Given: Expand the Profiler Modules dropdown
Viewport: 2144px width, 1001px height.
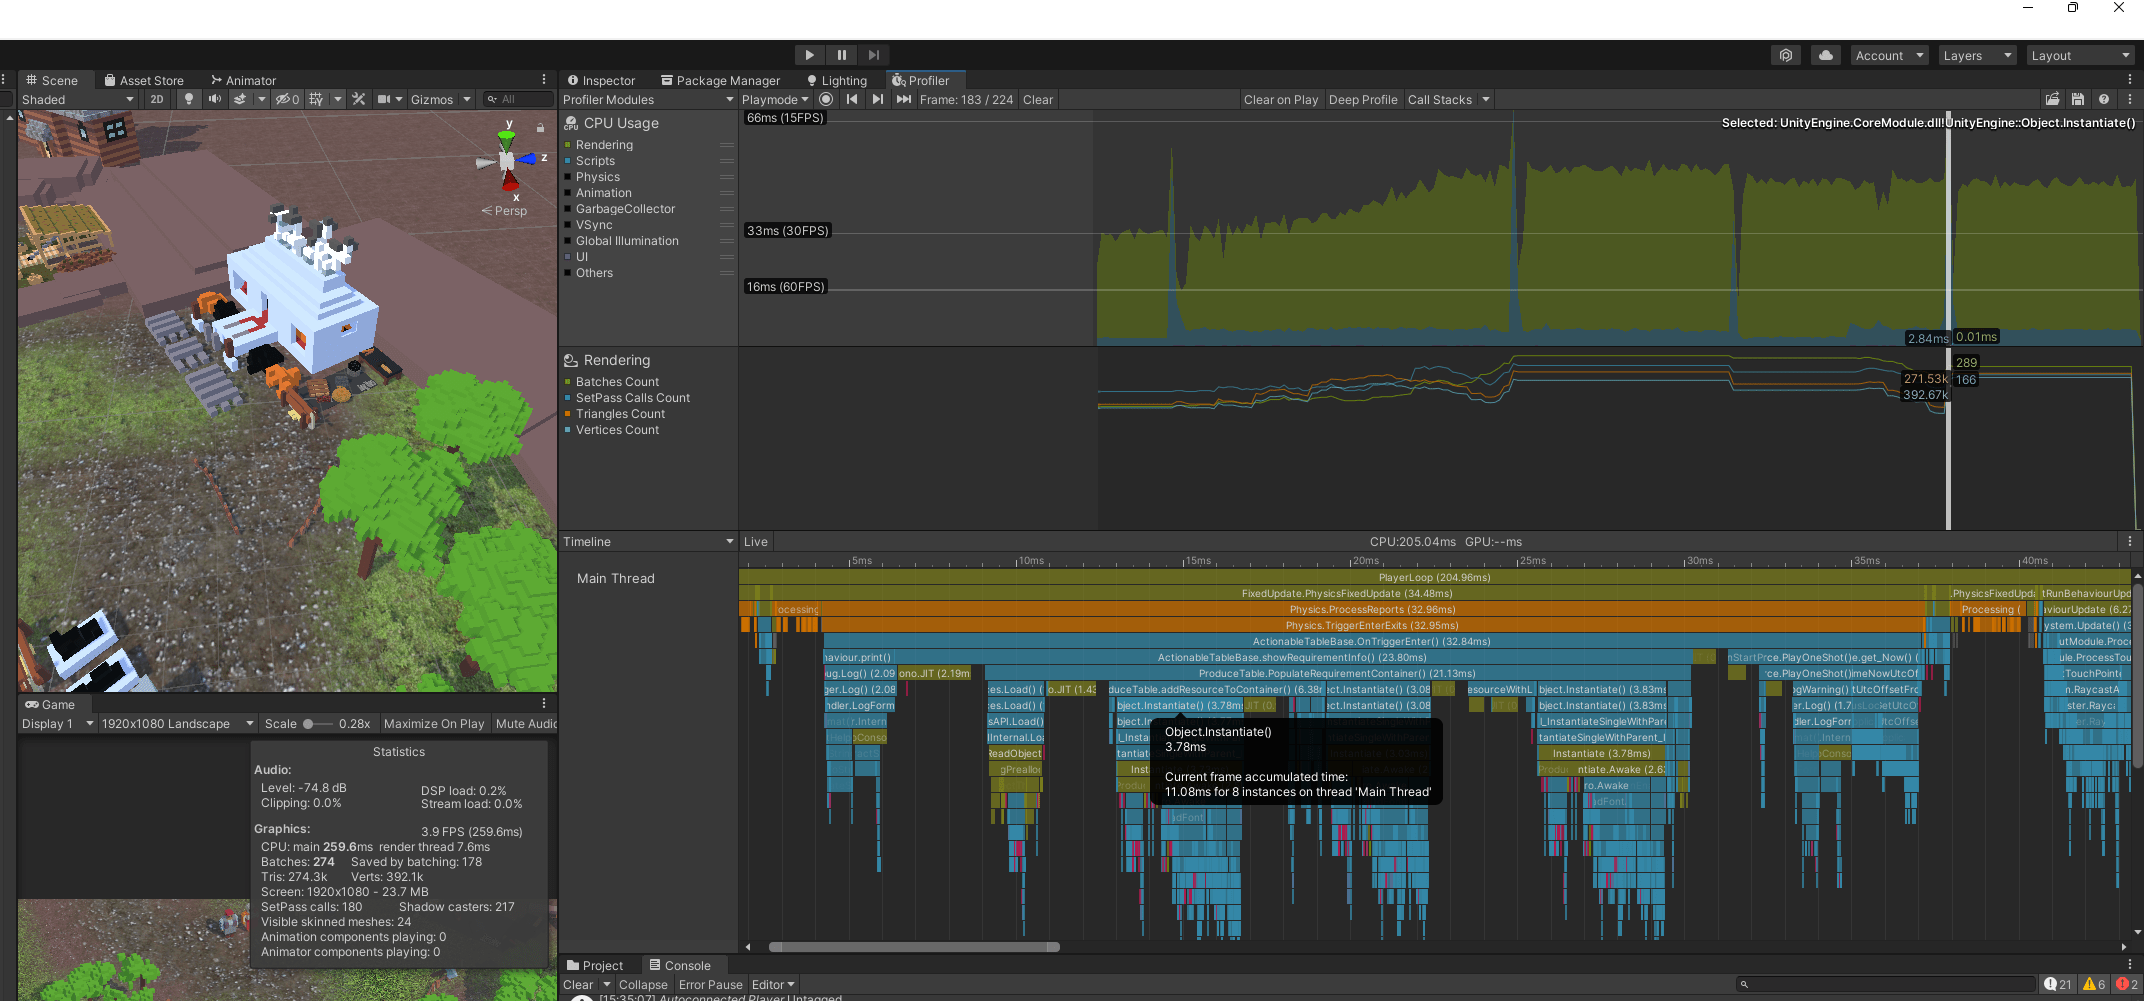Looking at the screenshot, I should (x=648, y=99).
